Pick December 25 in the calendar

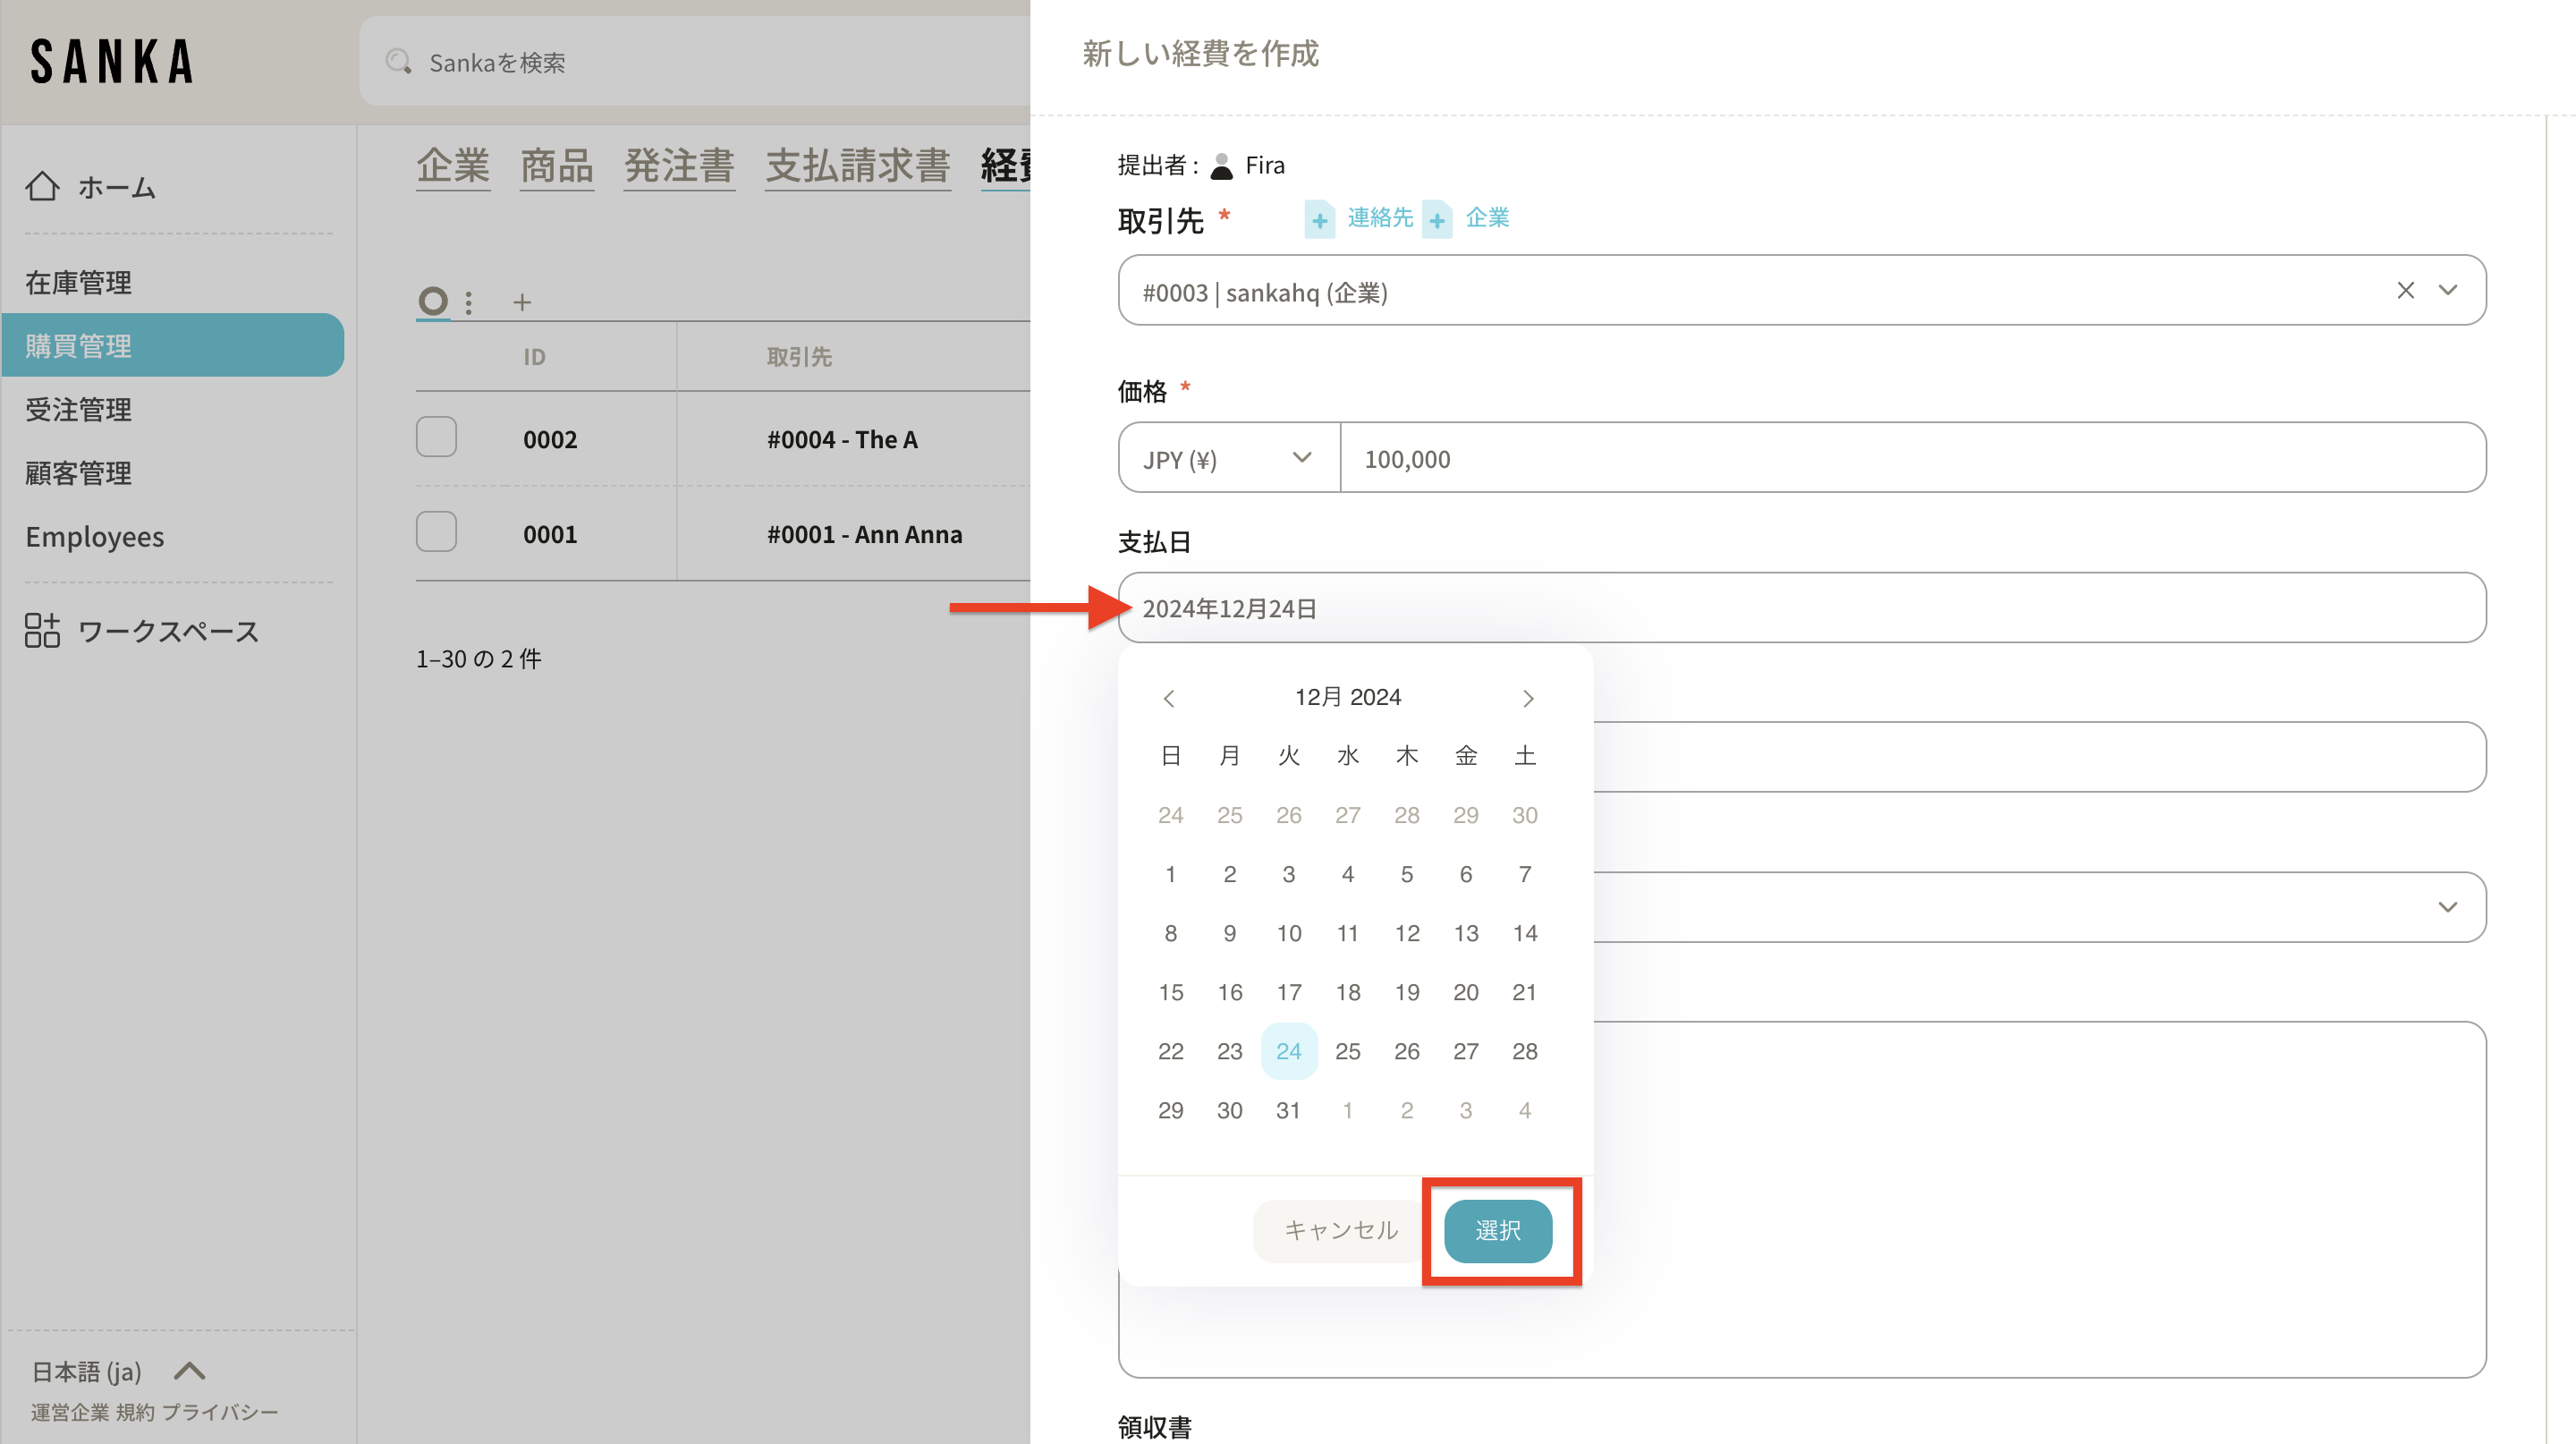(1347, 1051)
